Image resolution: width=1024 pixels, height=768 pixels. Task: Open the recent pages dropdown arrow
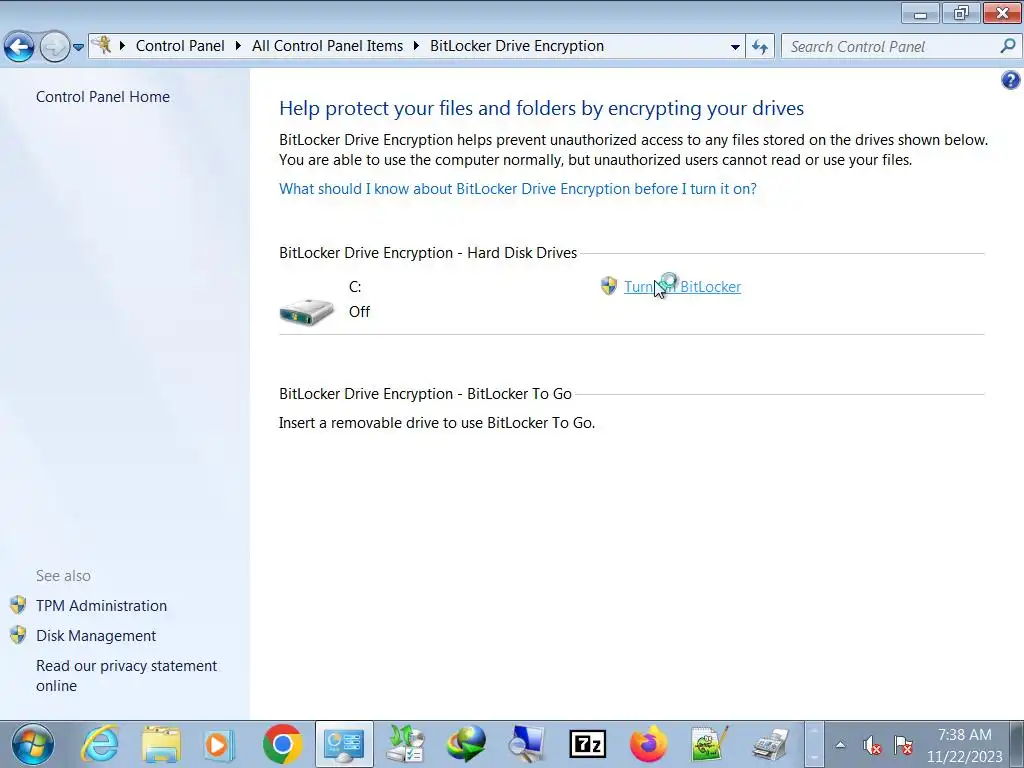pyautogui.click(x=78, y=47)
